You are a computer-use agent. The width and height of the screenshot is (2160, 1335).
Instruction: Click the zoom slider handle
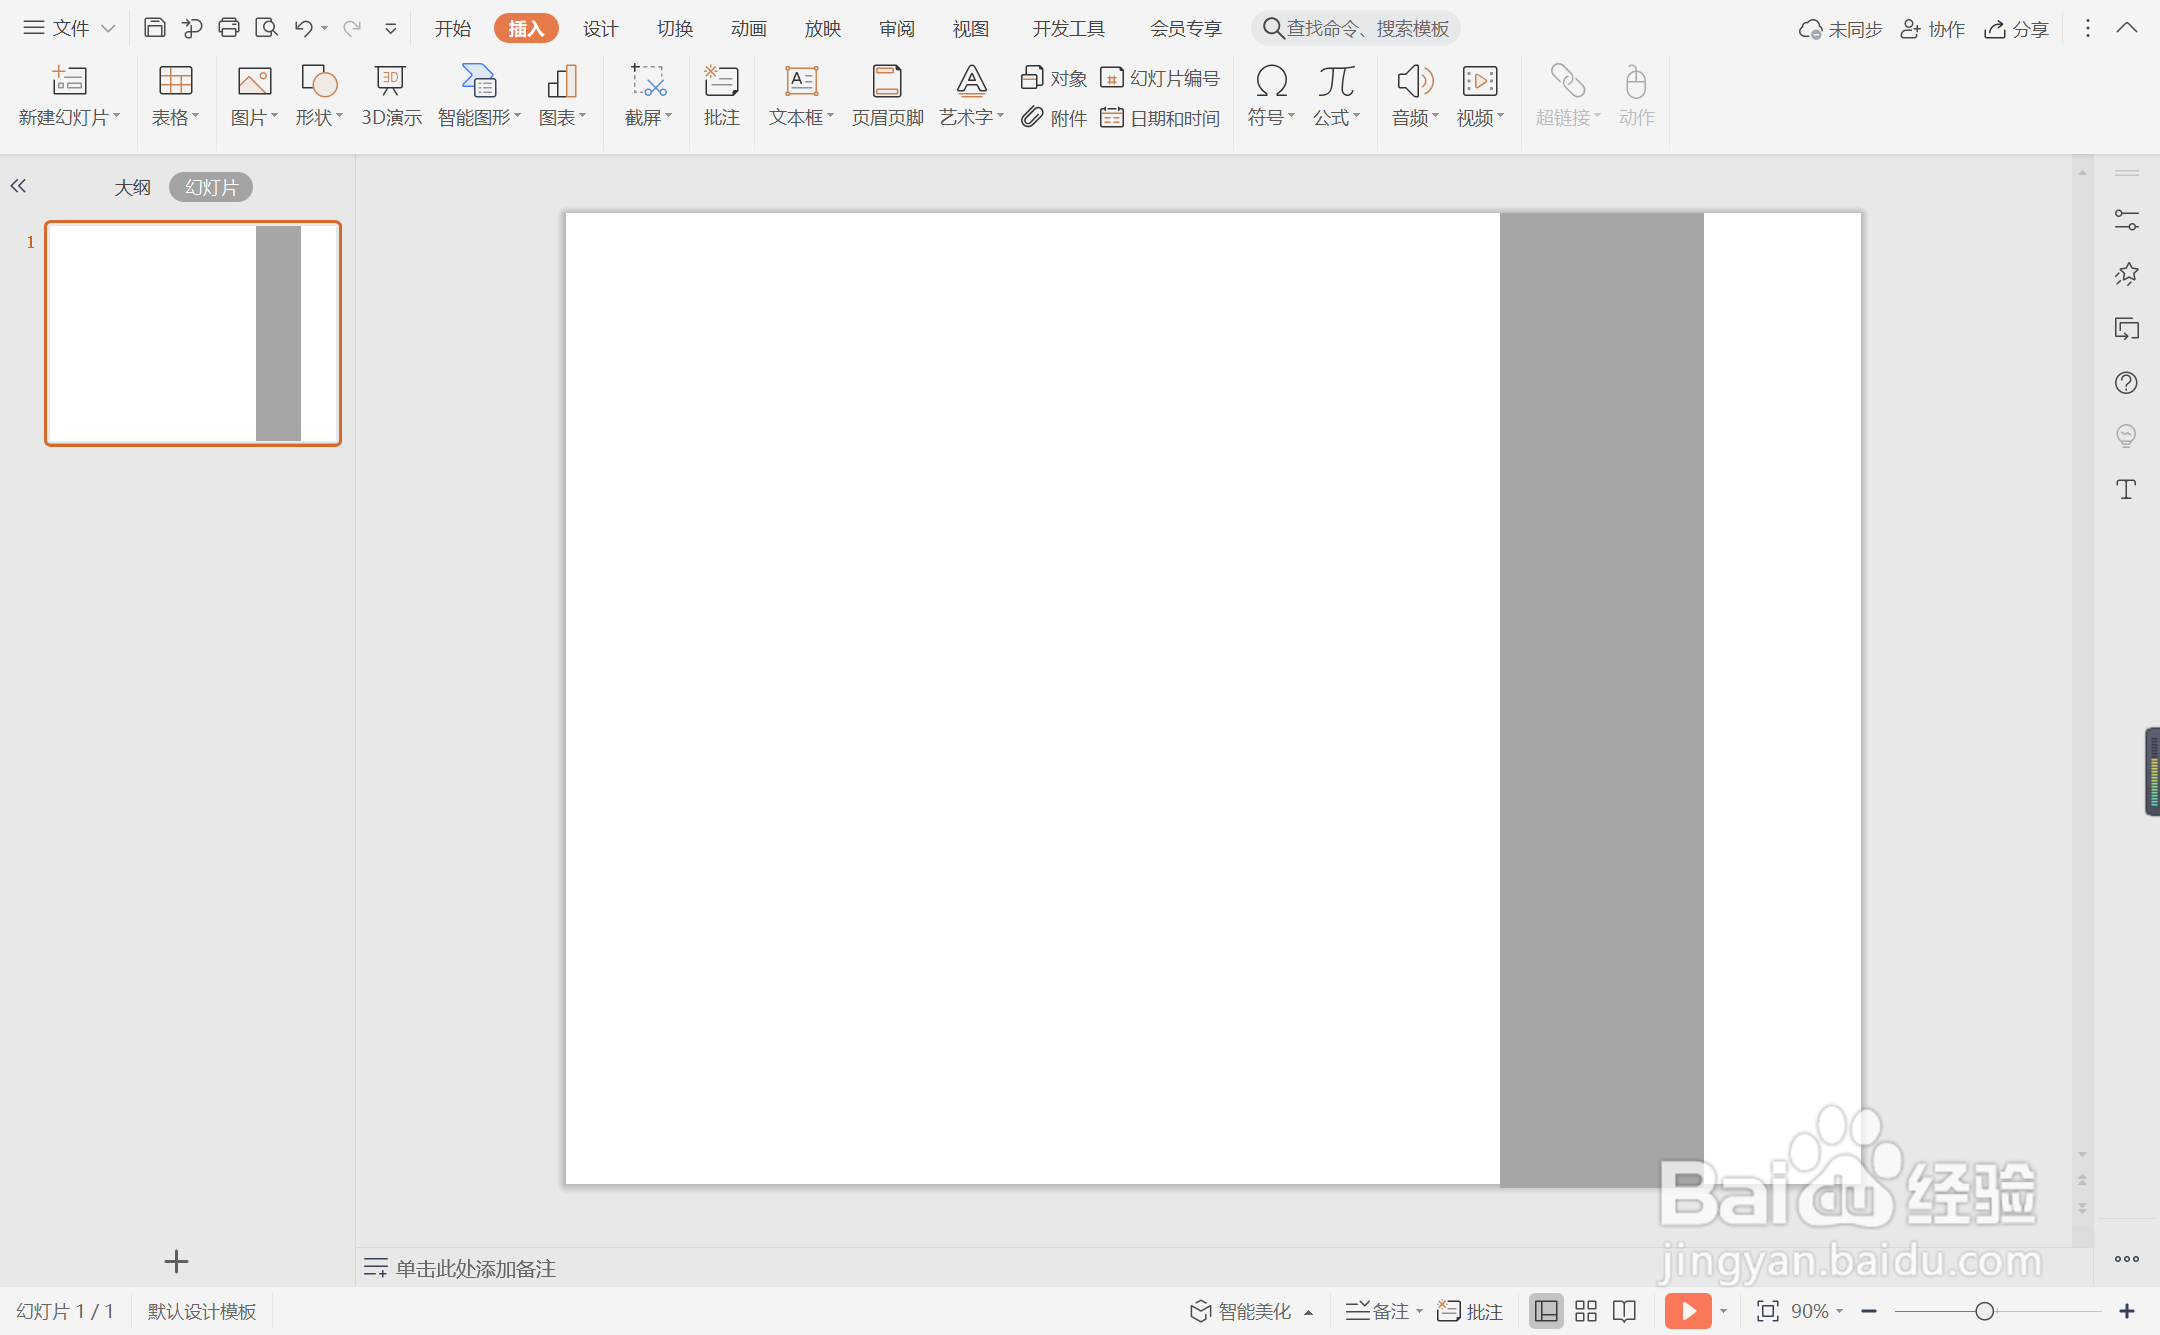[x=1985, y=1311]
